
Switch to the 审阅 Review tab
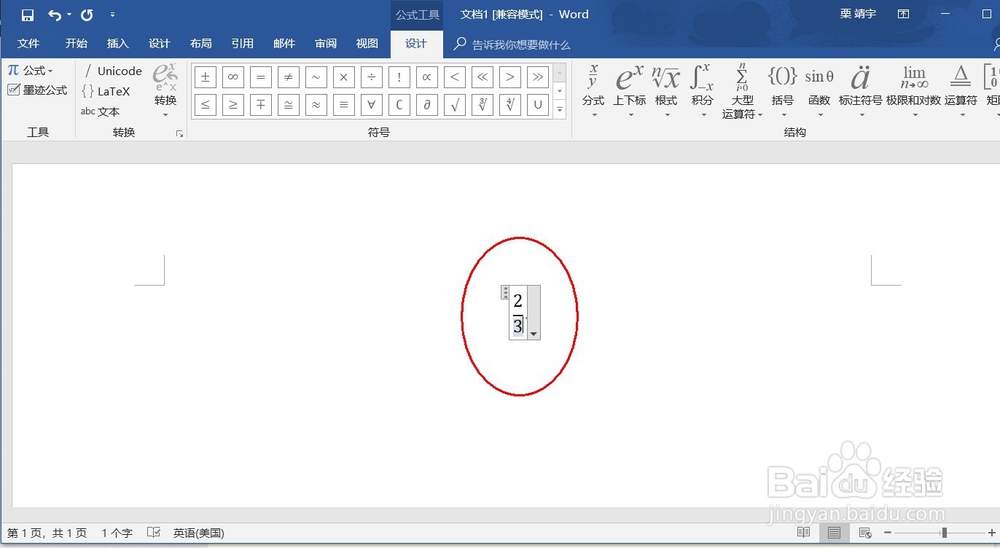tap(325, 43)
